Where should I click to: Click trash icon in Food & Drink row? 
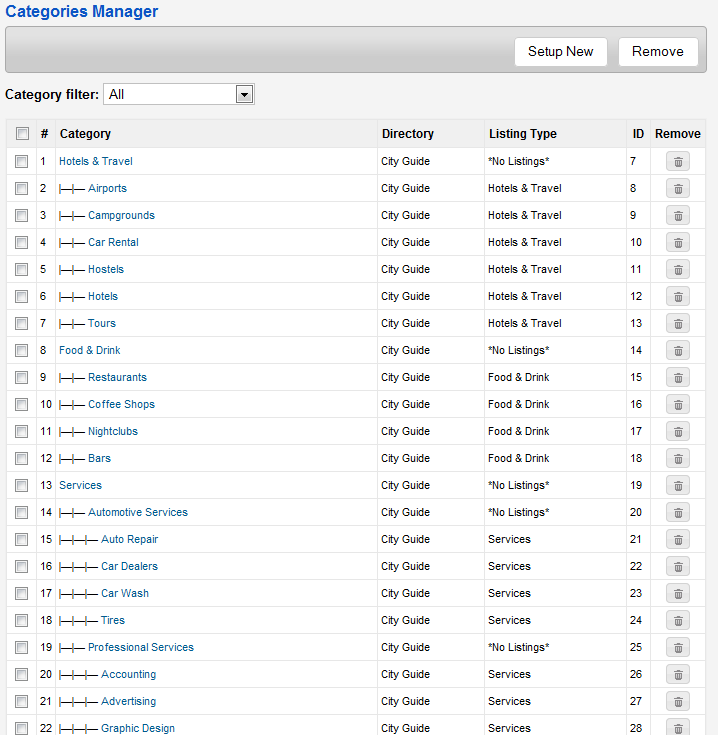pos(677,350)
